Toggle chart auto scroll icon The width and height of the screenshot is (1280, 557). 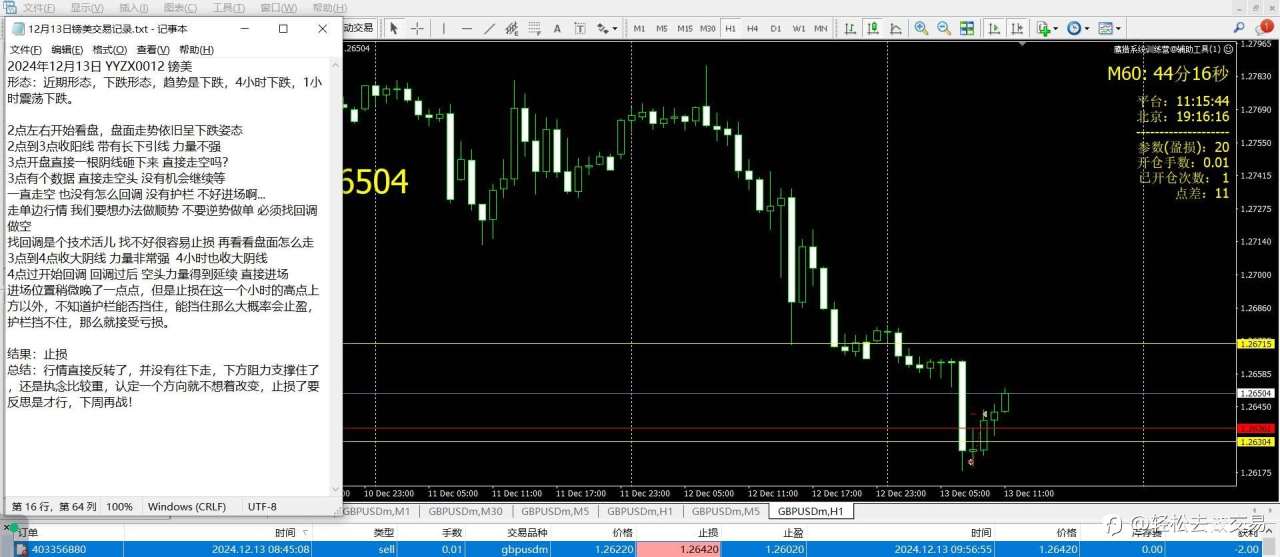tap(994, 29)
